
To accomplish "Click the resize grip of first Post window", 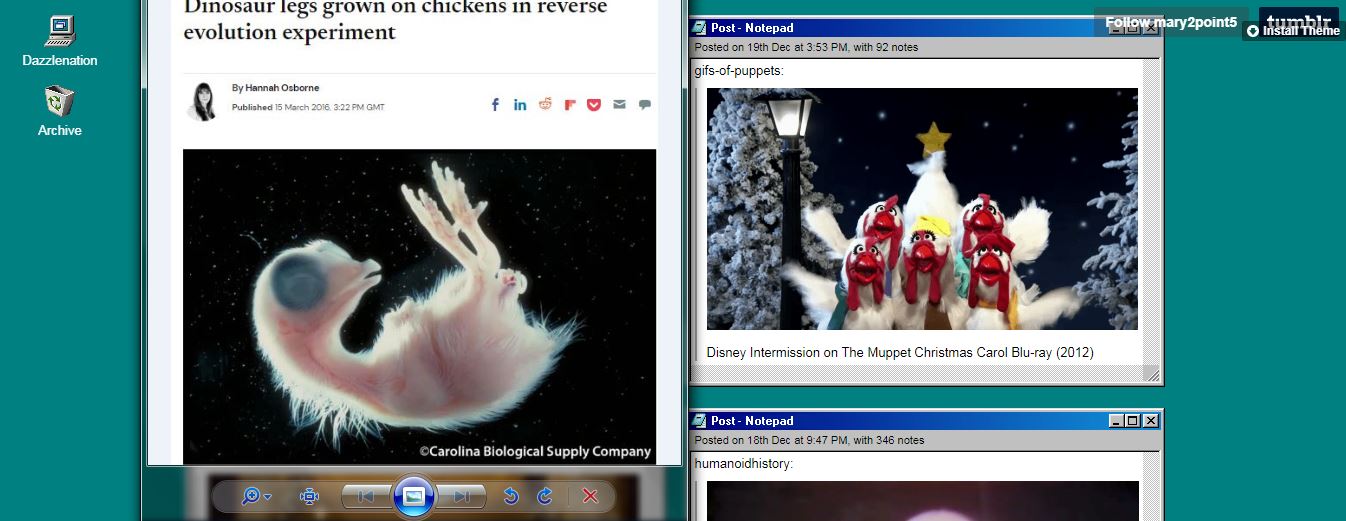I will pyautogui.click(x=1152, y=375).
